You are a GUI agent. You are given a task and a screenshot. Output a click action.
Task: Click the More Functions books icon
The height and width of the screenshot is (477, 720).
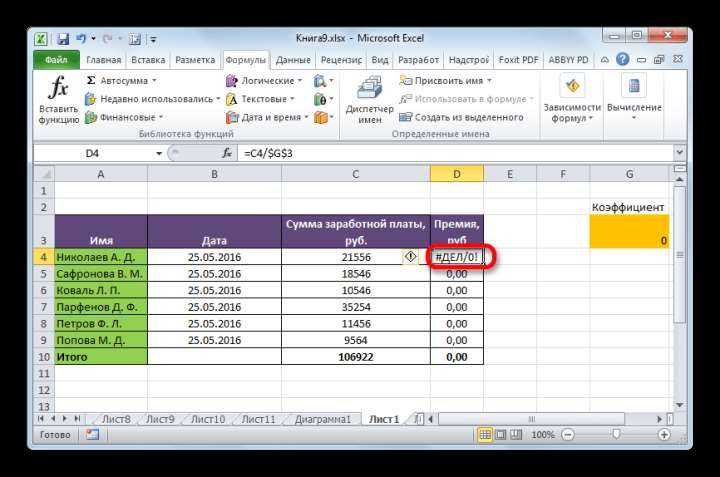point(321,118)
